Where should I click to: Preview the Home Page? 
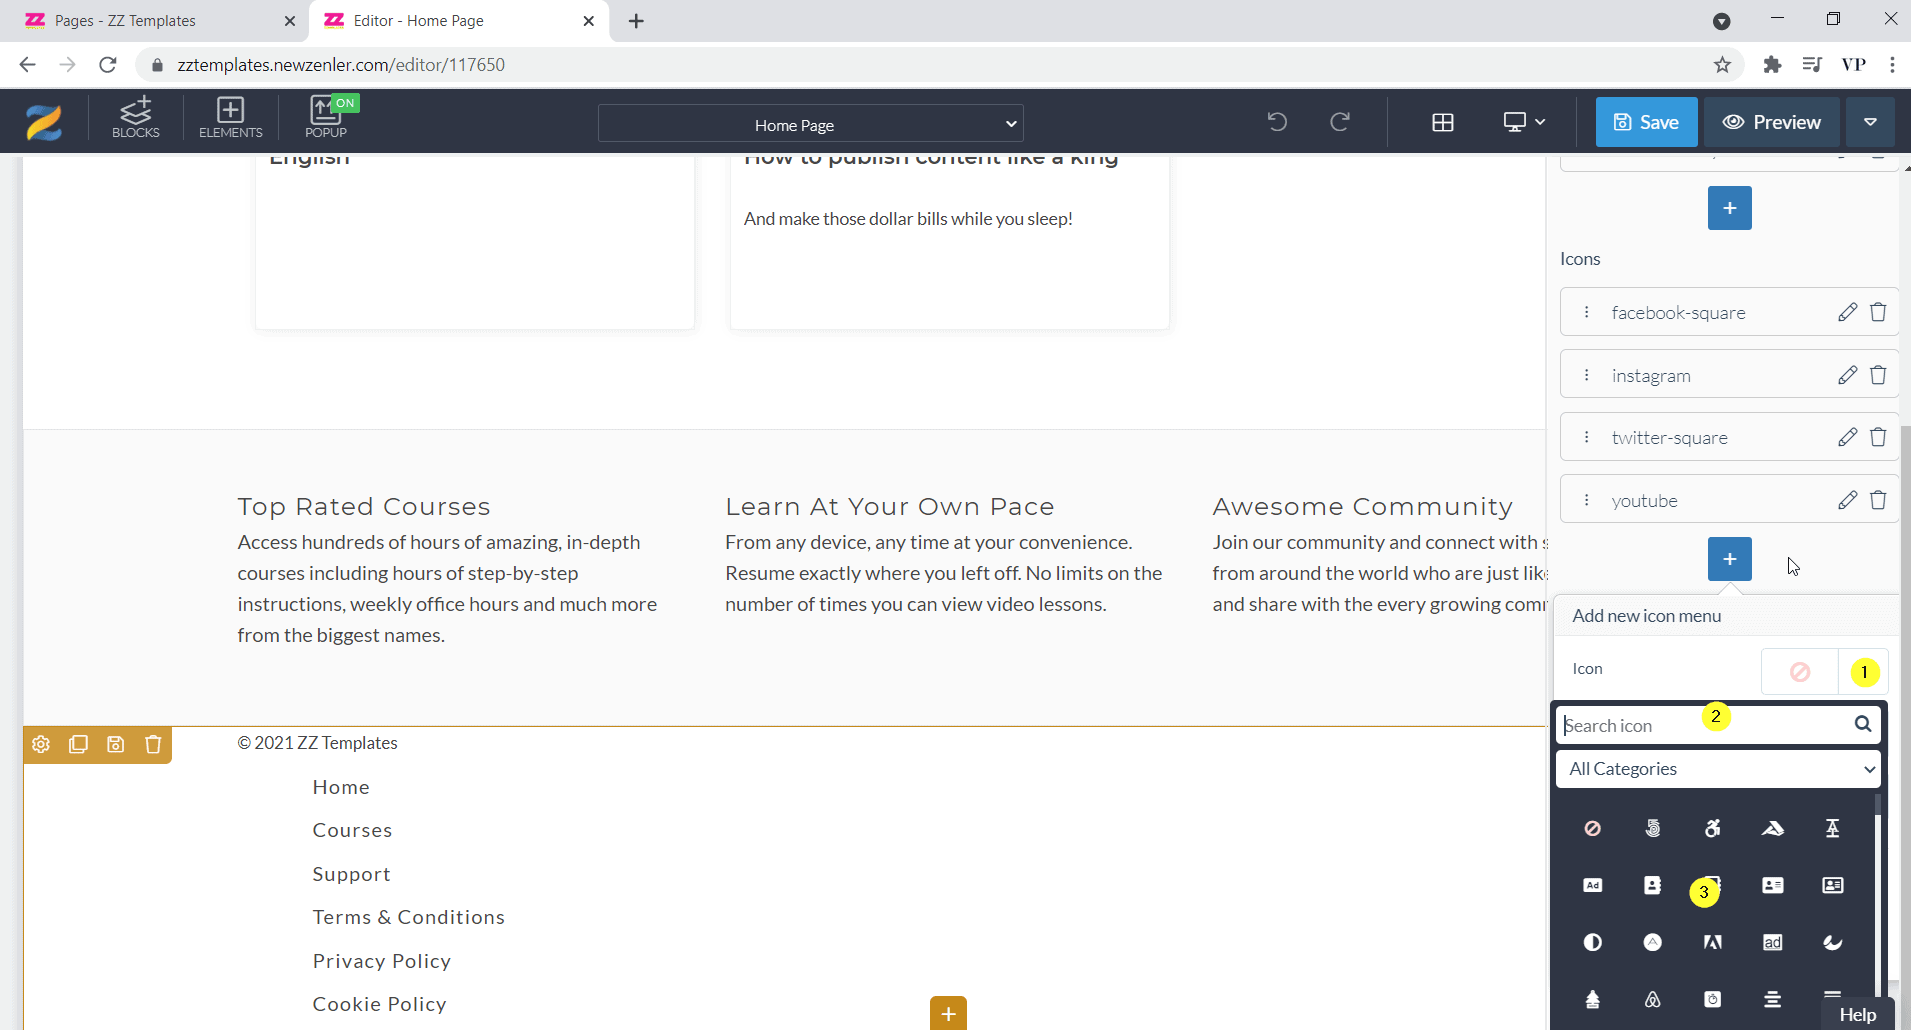click(x=1771, y=122)
